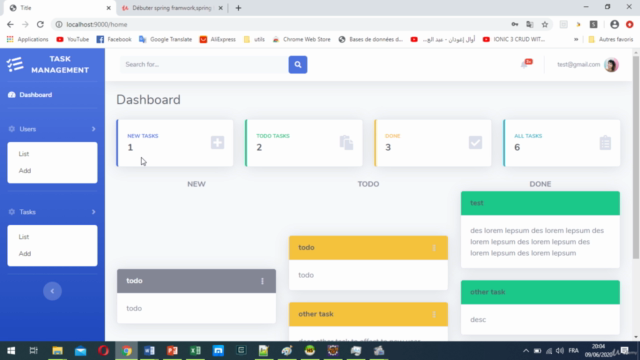Click the Task Management logo icon
The width and height of the screenshot is (640, 360).
[x=15, y=64]
